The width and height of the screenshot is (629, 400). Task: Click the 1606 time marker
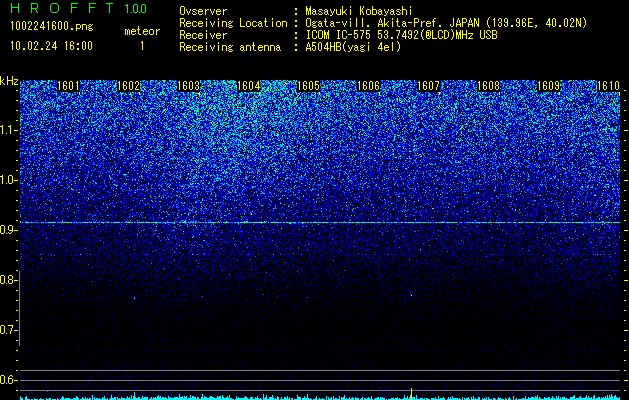368,86
